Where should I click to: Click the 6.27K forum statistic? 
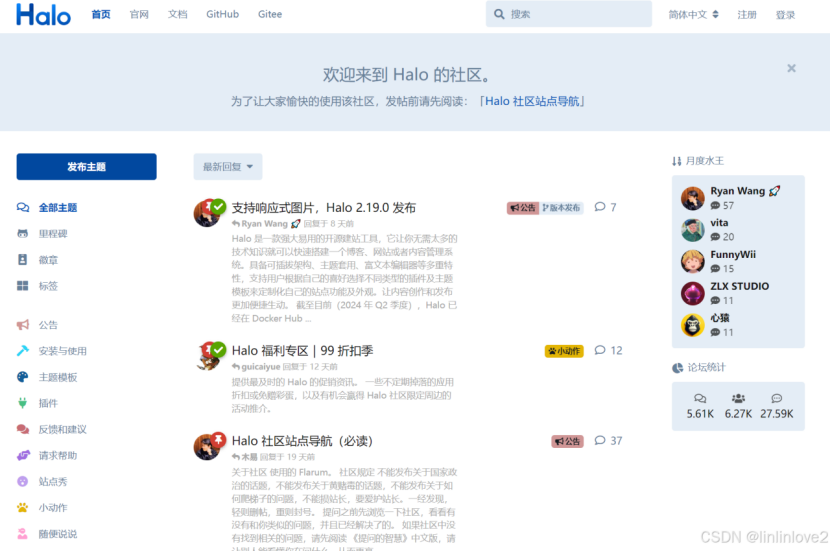click(738, 407)
